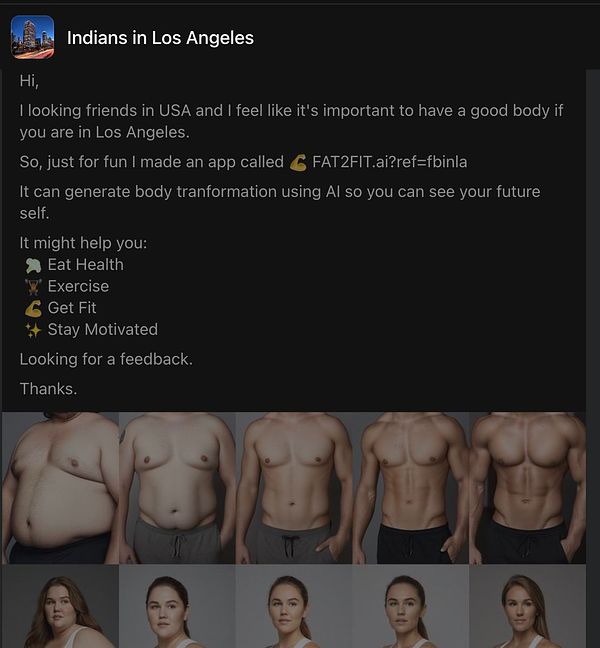Screen dimensions: 600x648
Task: Open the Indians in Los Angeles group name
Action: tap(160, 38)
